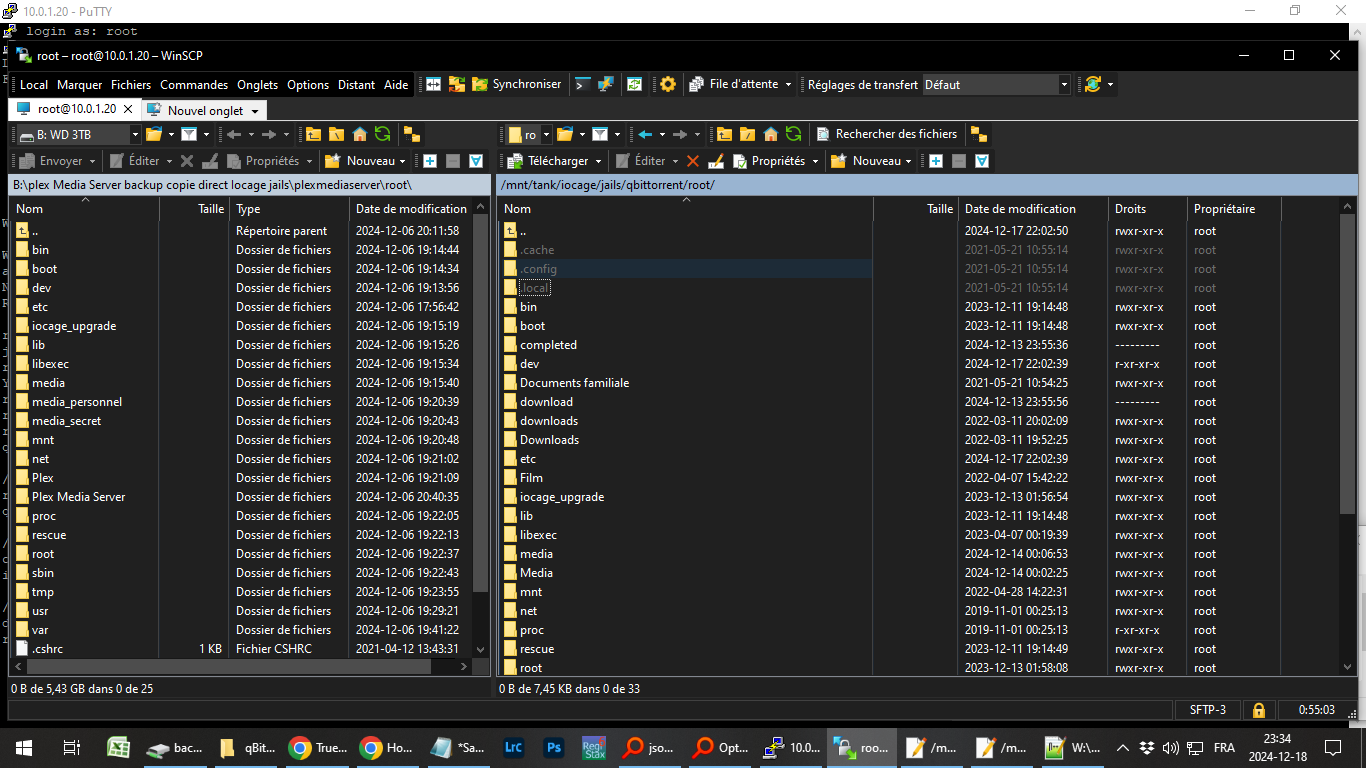
Task: Open the local filter dropdown arrow
Action: click(206, 134)
